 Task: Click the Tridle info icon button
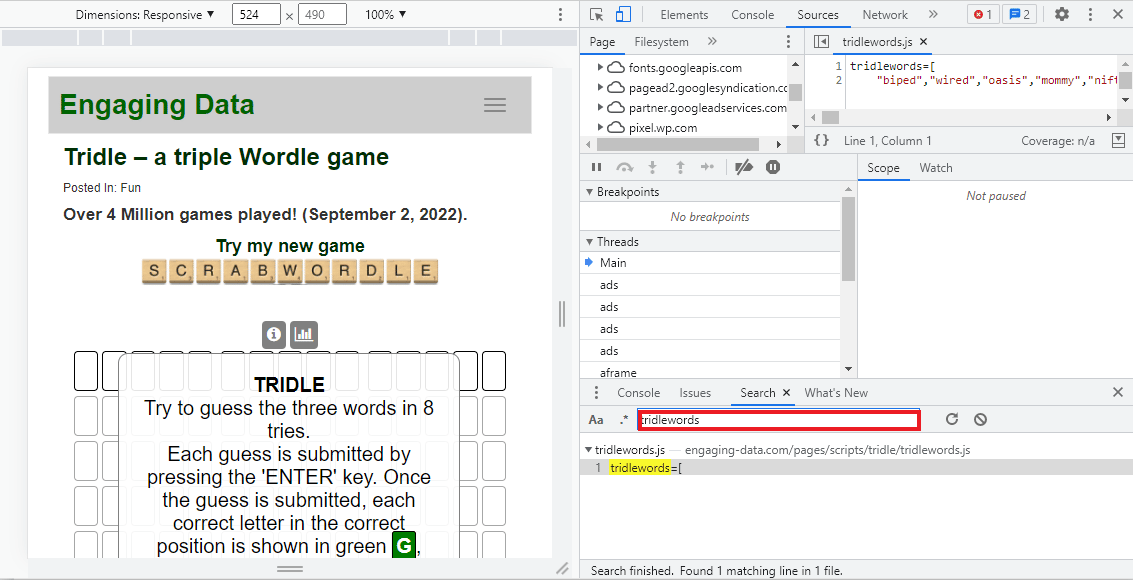[x=274, y=334]
